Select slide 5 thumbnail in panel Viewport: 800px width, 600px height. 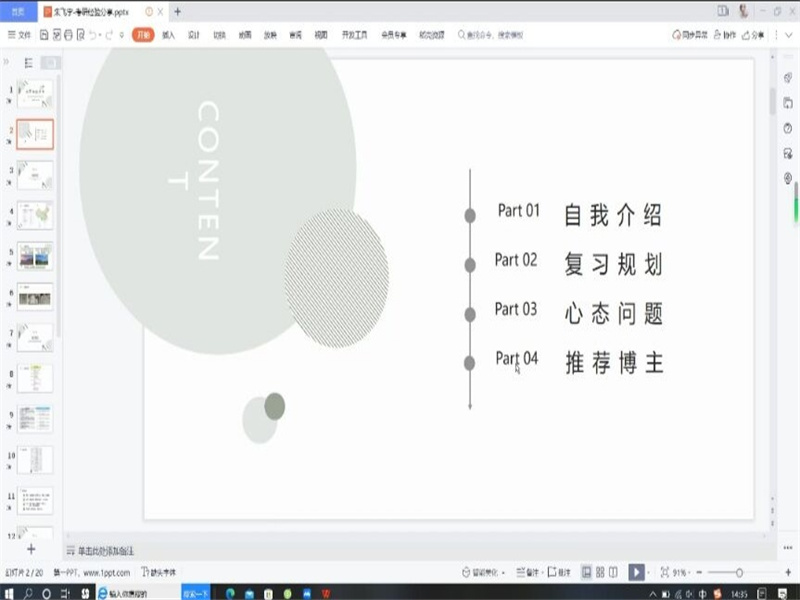[35, 255]
